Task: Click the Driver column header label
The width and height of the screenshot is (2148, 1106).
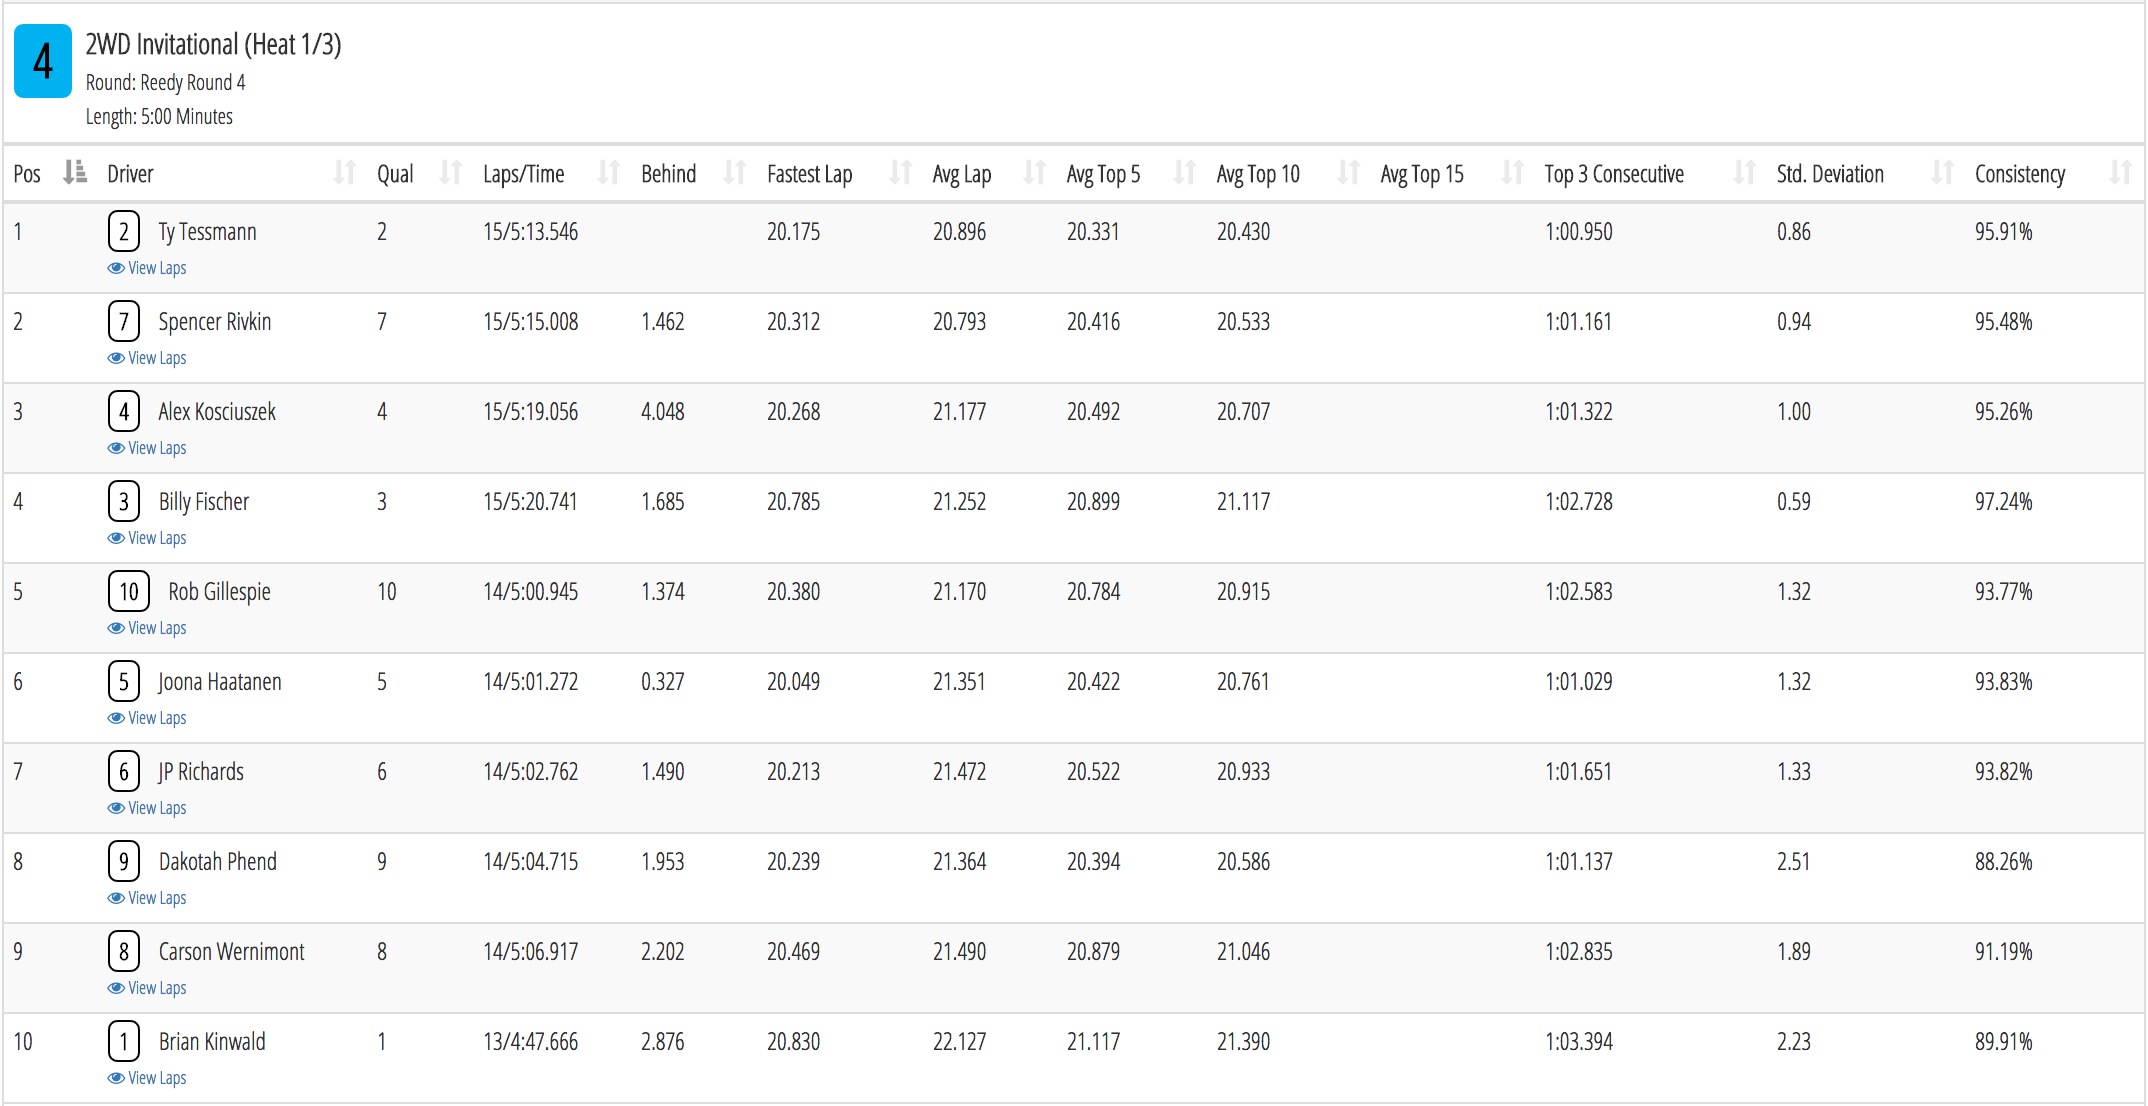Action: [x=130, y=174]
